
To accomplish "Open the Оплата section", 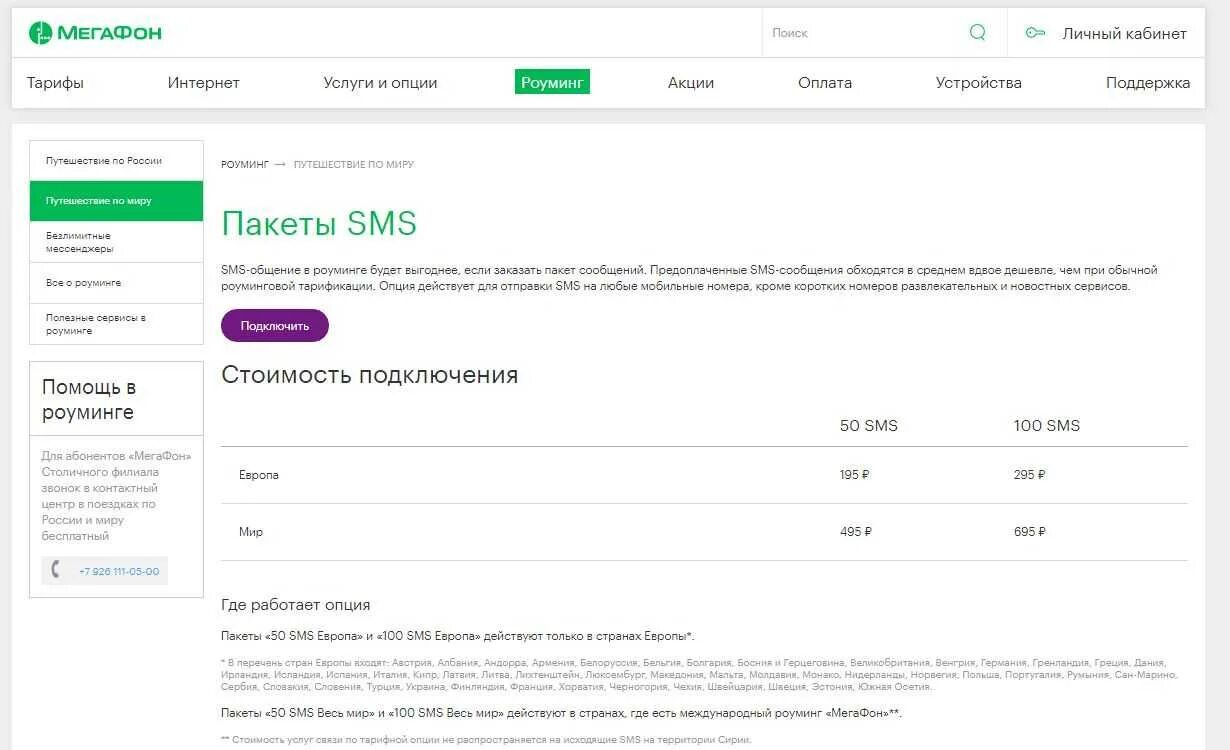I will [825, 83].
